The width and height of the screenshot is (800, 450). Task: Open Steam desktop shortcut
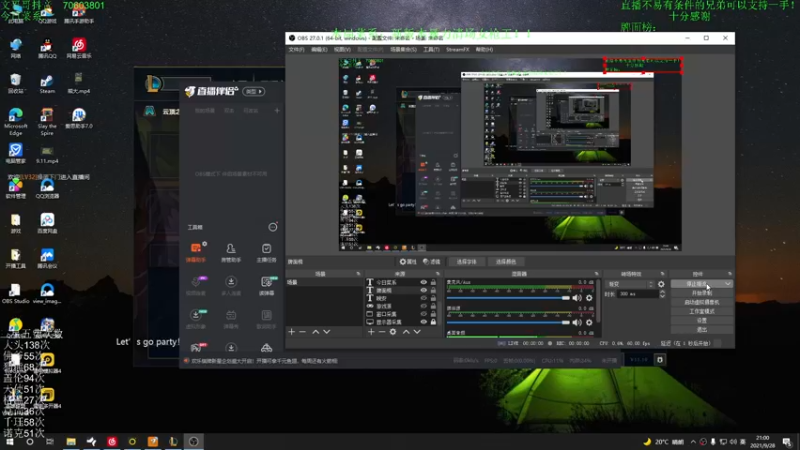(x=47, y=84)
